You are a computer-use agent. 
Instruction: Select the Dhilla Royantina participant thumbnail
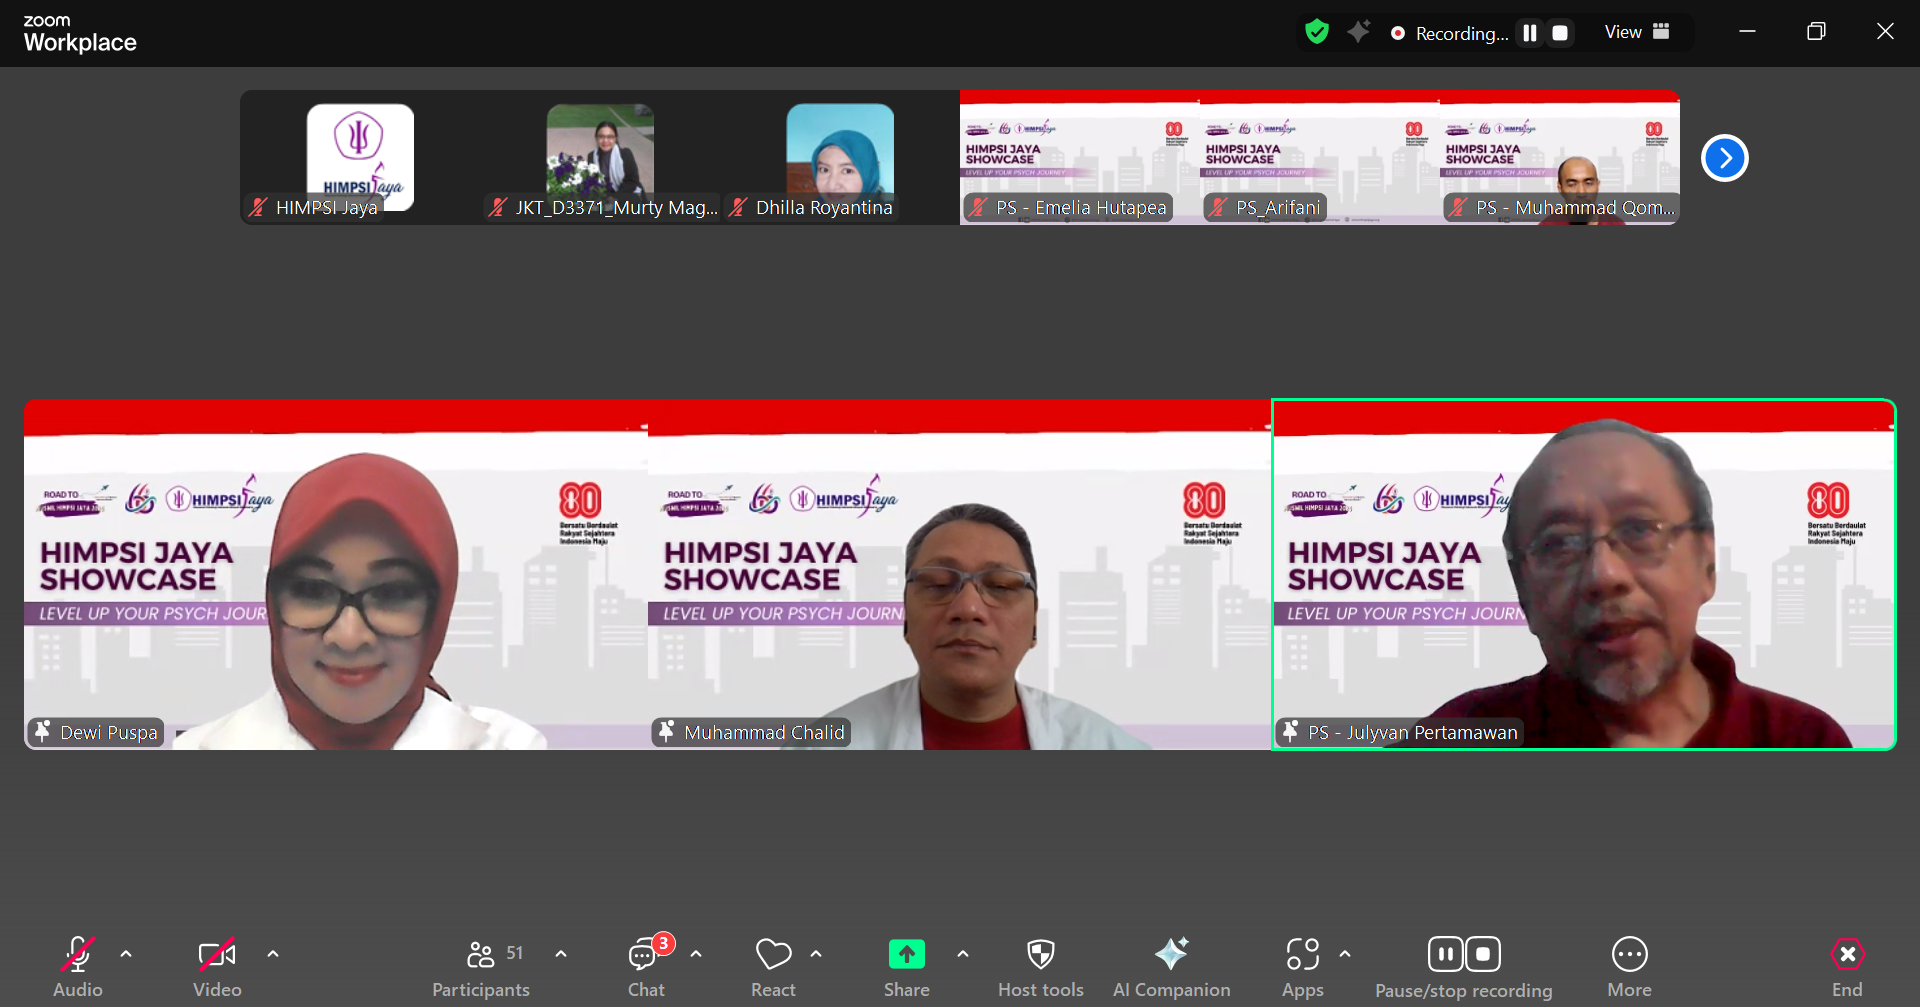pyautogui.click(x=840, y=157)
